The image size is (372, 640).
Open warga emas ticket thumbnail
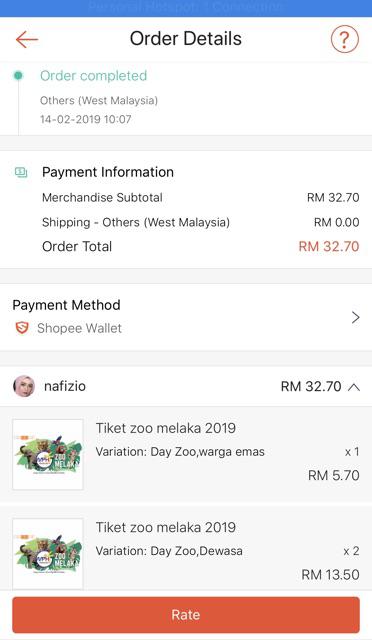(48, 454)
